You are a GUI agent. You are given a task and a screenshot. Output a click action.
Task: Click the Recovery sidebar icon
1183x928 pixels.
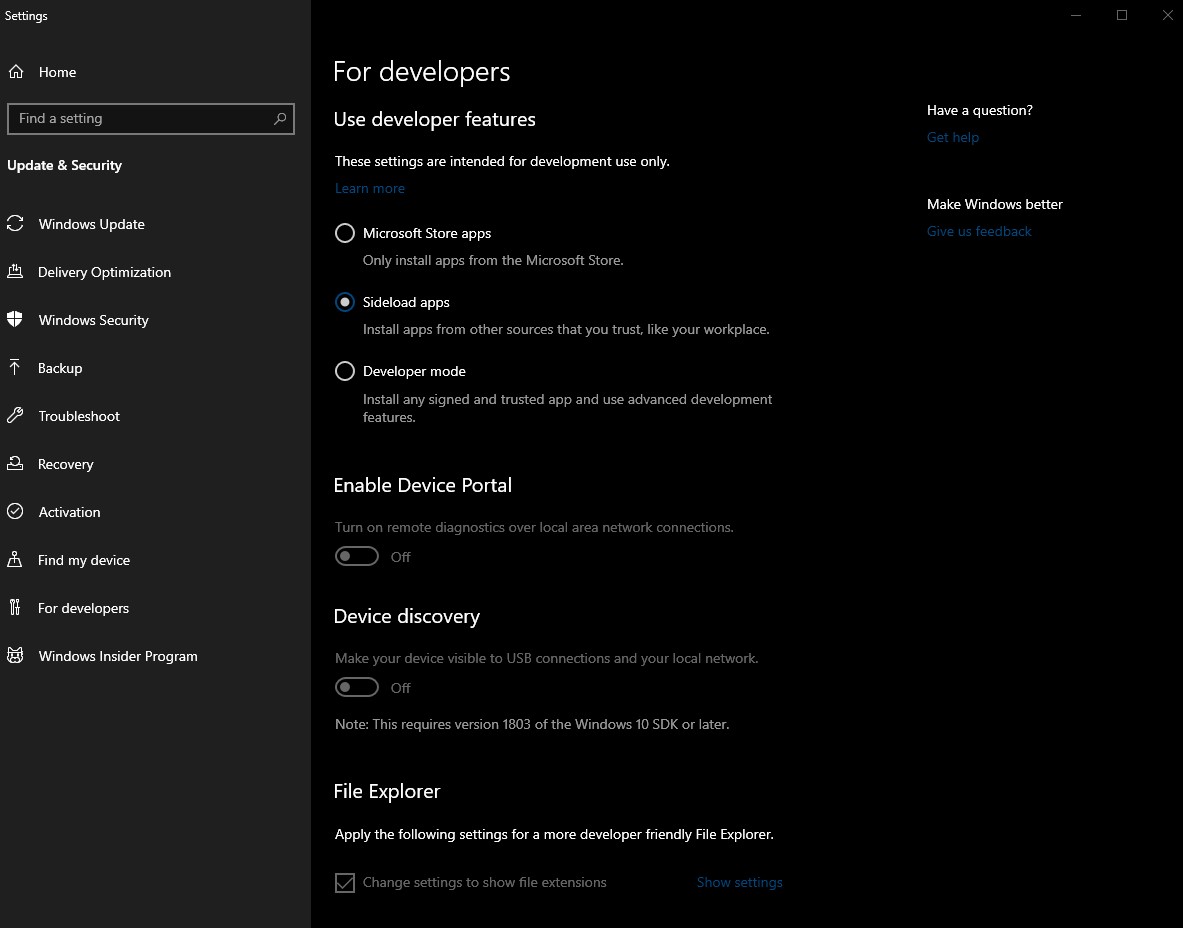pos(16,464)
